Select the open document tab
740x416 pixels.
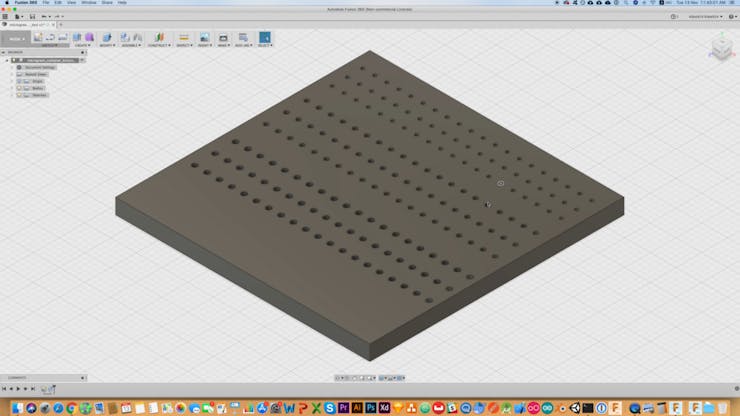27,25
